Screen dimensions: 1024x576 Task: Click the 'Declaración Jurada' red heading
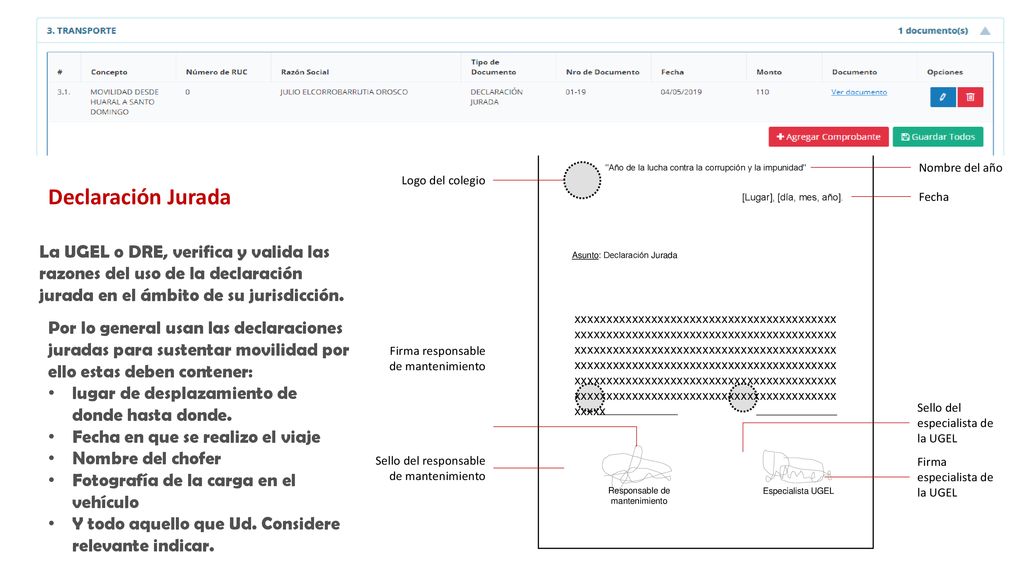139,197
